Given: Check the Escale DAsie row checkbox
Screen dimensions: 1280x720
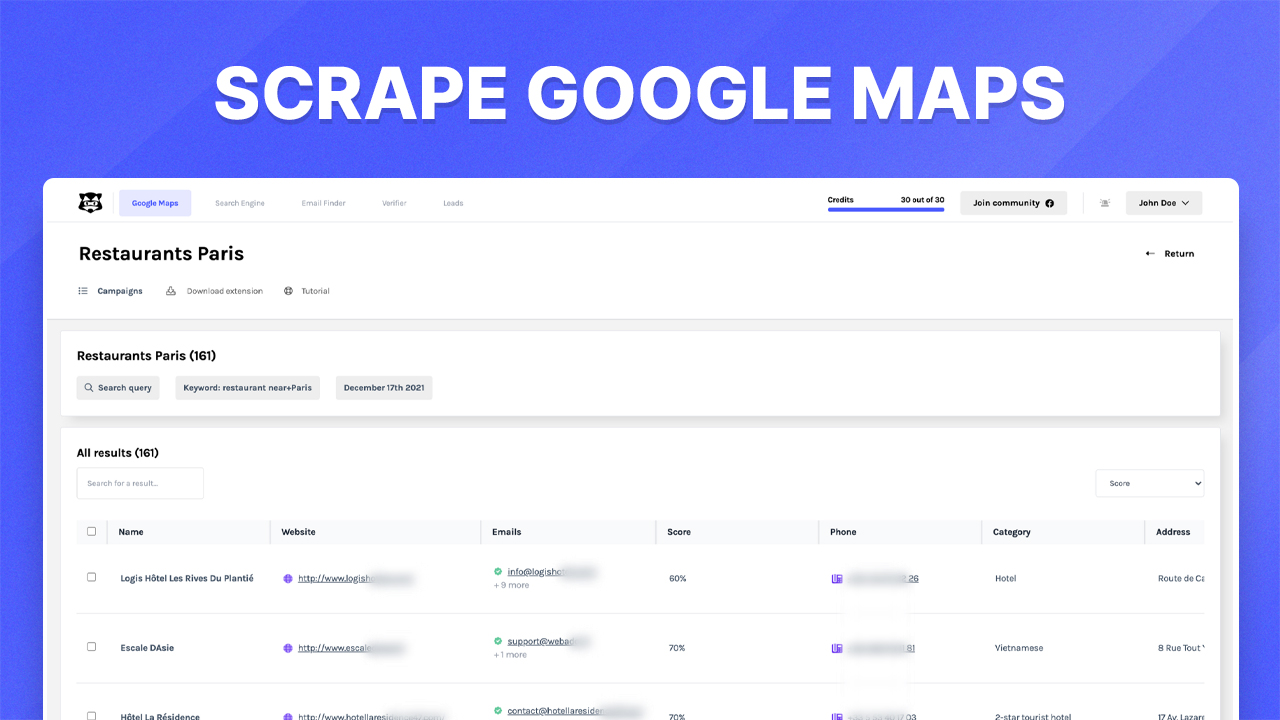Looking at the screenshot, I should [91, 647].
